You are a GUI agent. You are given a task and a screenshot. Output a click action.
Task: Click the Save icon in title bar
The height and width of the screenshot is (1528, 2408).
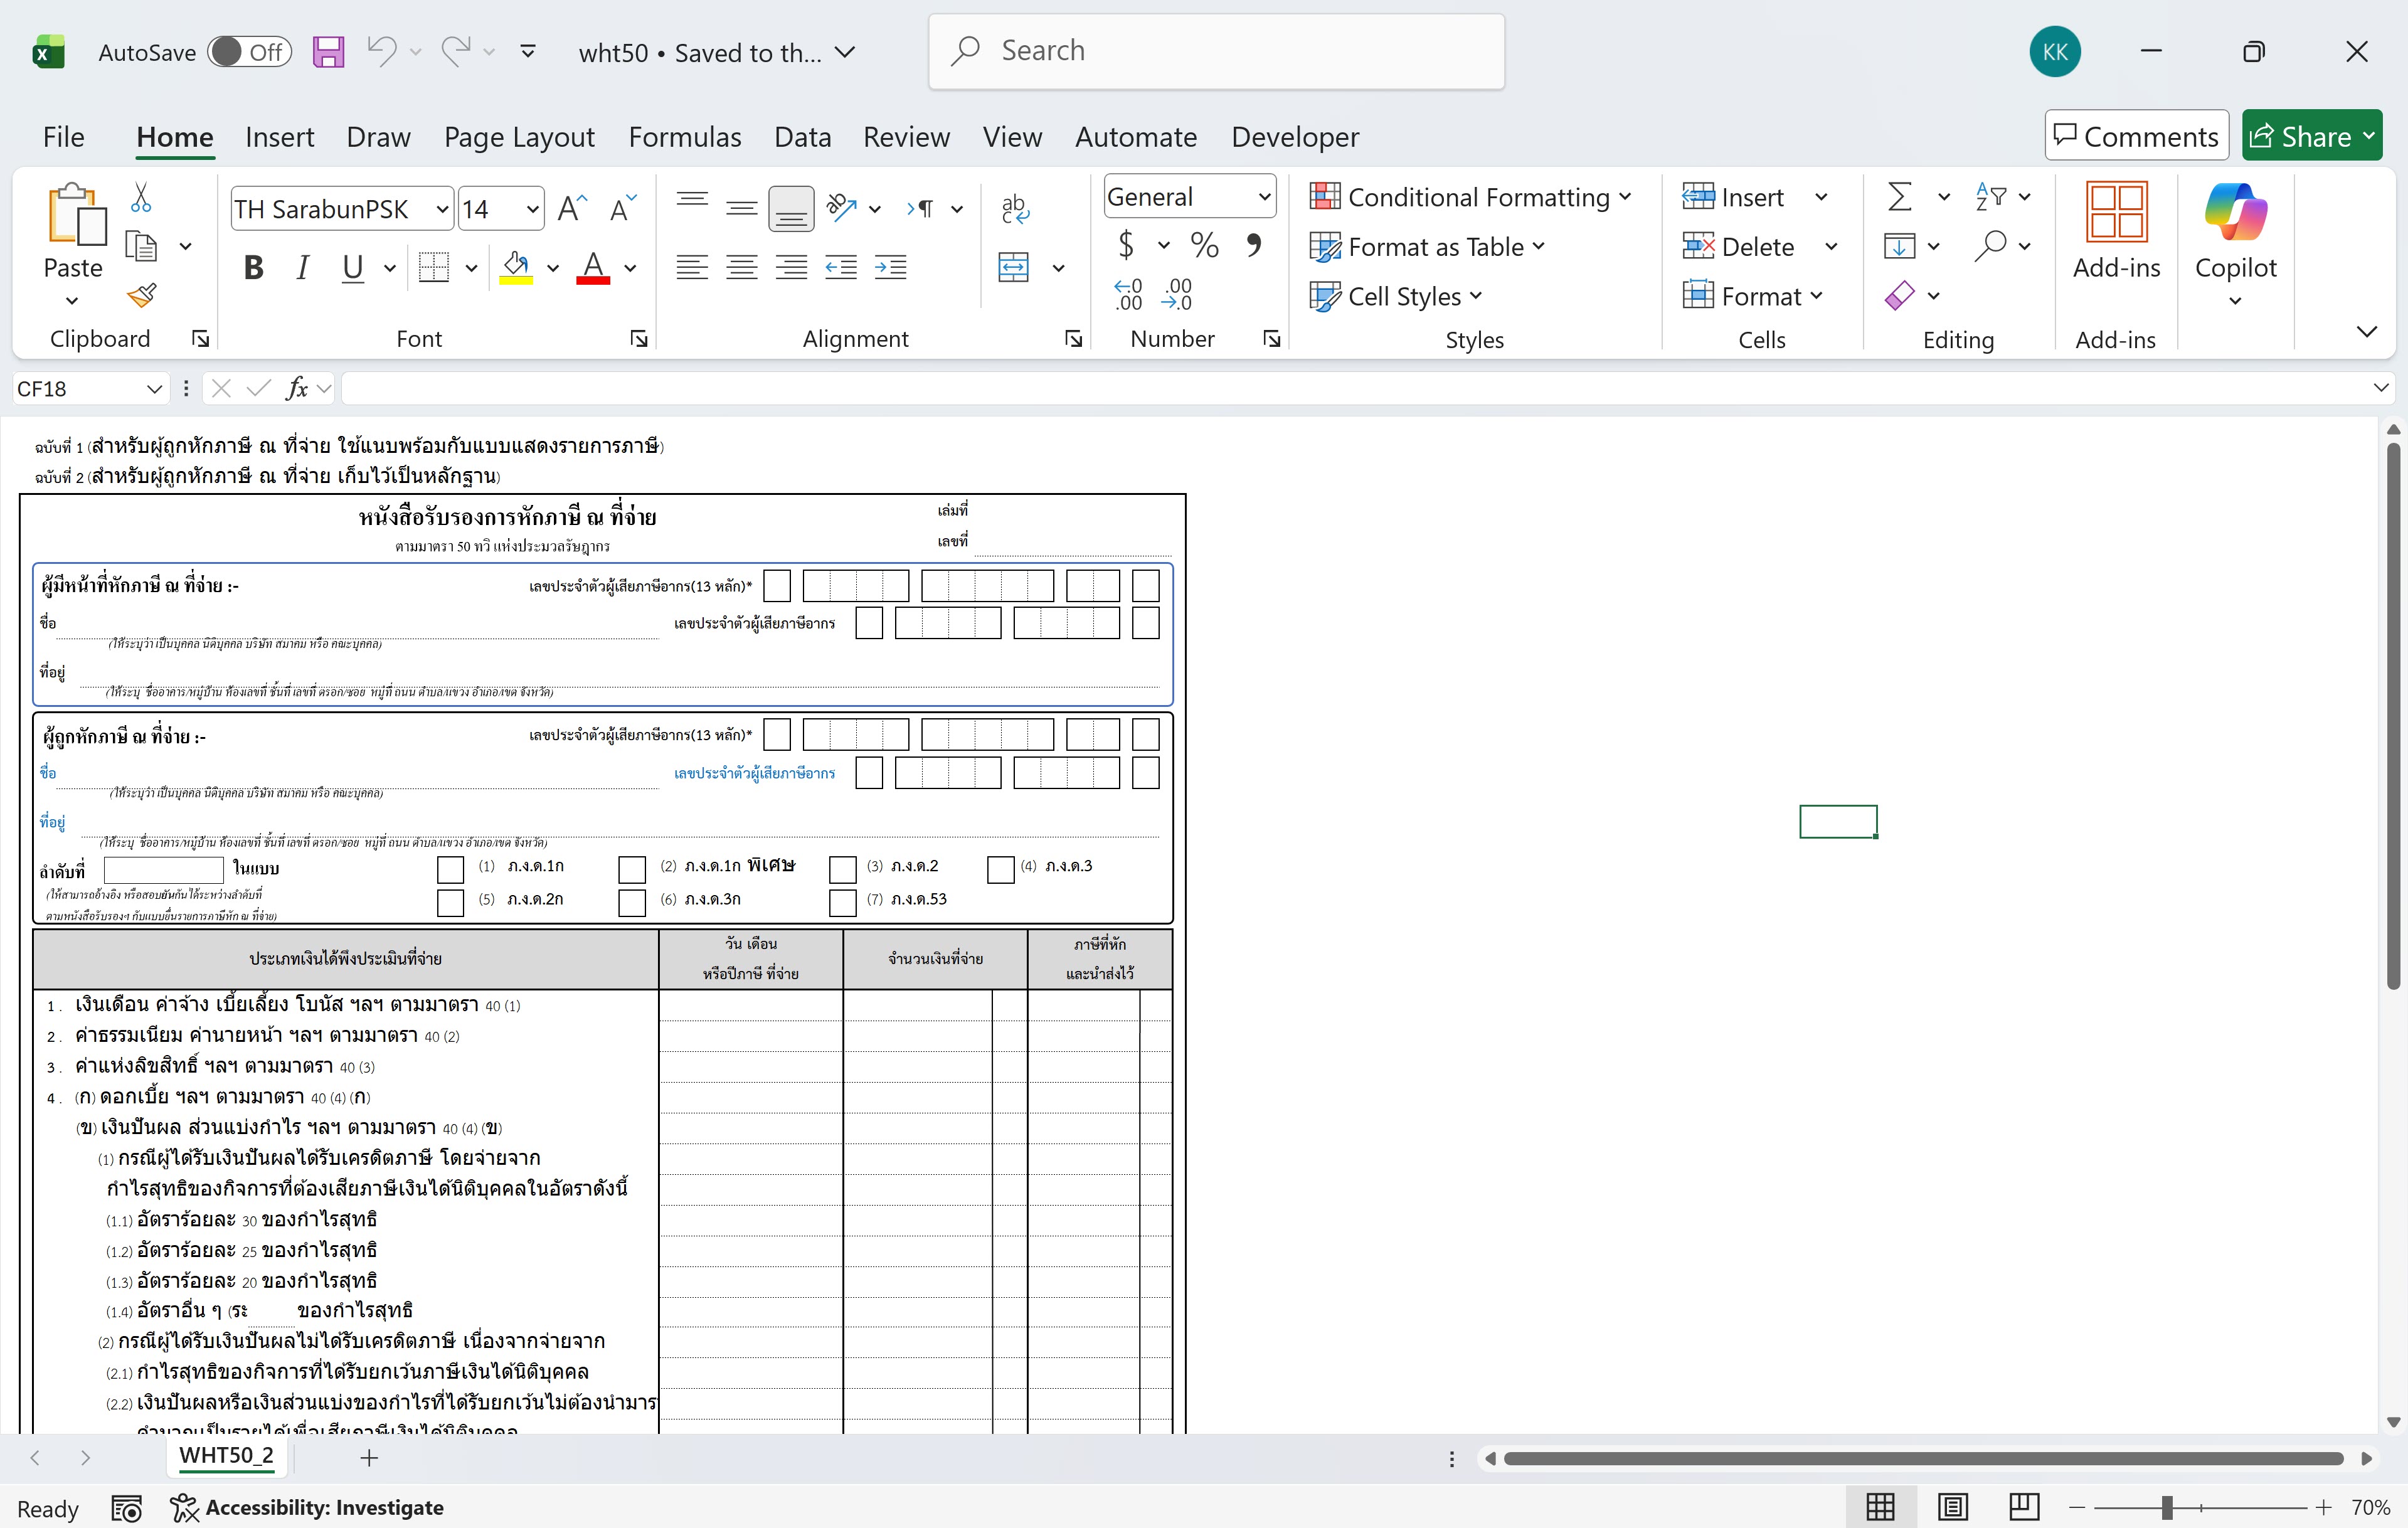[x=328, y=52]
